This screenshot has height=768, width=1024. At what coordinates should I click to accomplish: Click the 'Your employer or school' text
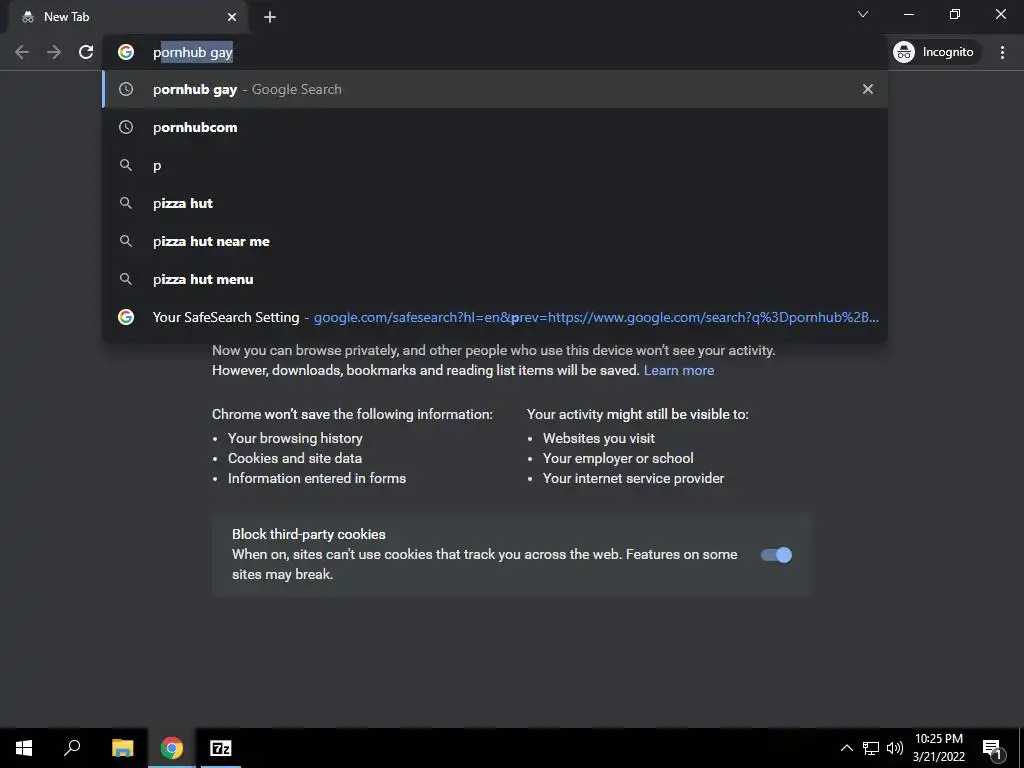[x=618, y=458]
